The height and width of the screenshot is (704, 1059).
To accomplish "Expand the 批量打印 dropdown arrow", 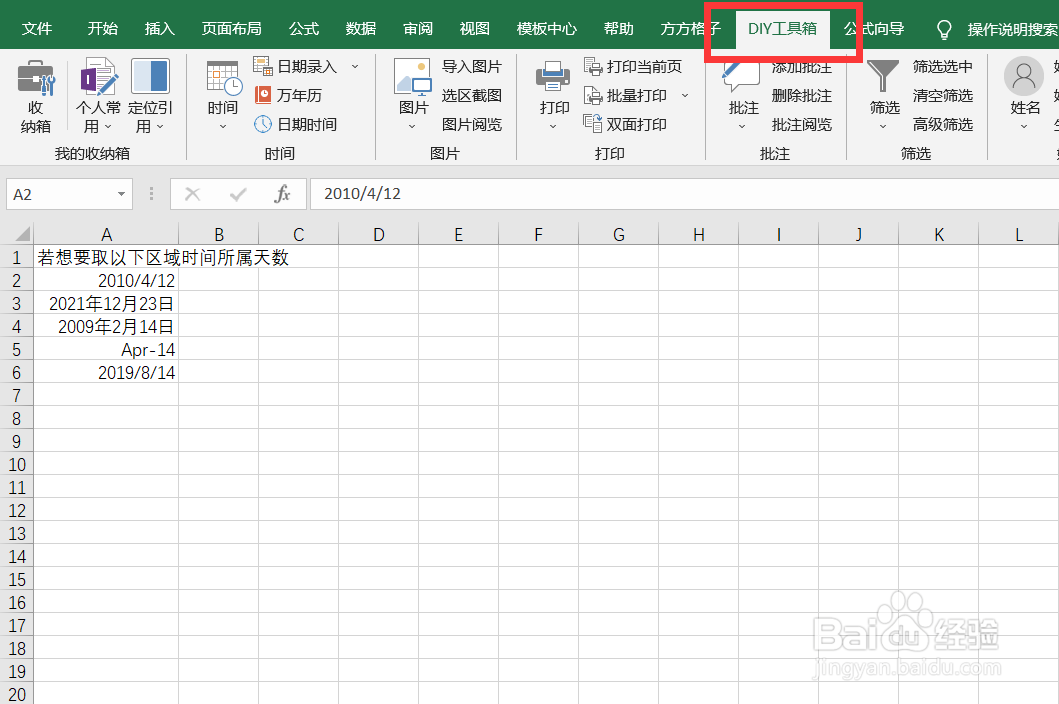I will (x=685, y=95).
